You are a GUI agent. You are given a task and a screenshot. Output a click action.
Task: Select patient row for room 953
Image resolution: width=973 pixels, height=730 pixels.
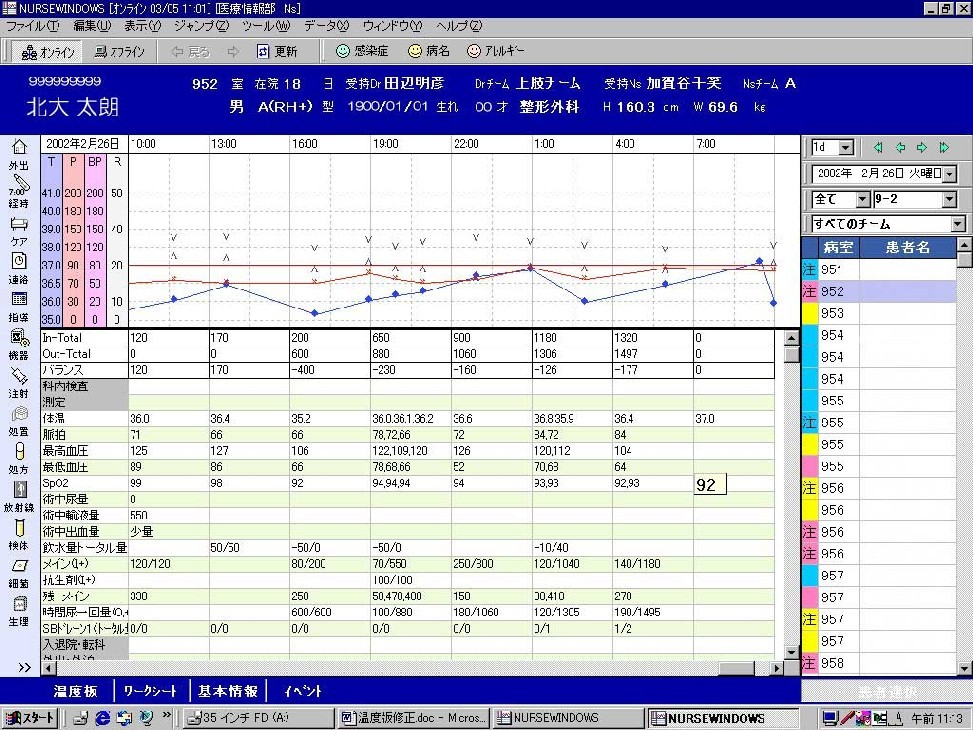[x=879, y=313]
